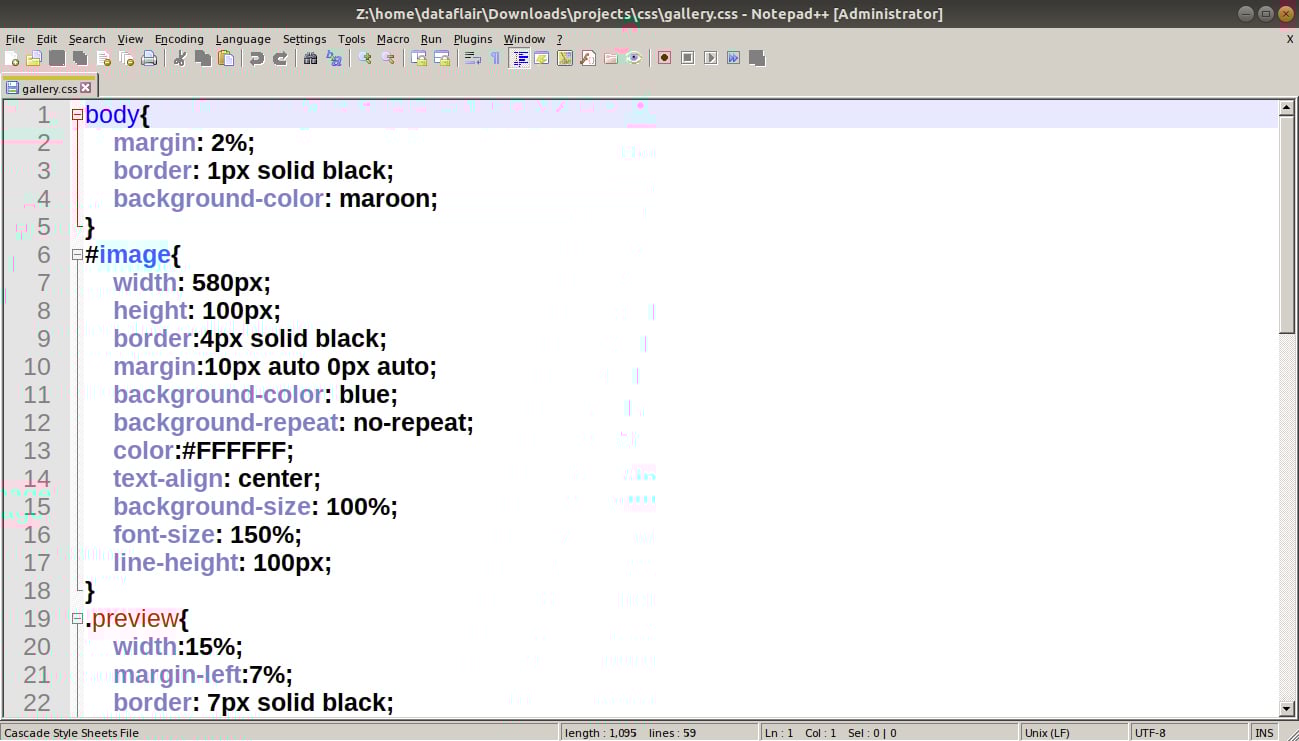Screen dimensions: 1299x741
Task: Click the Zoom Out toolbar icon
Action: pos(388,58)
